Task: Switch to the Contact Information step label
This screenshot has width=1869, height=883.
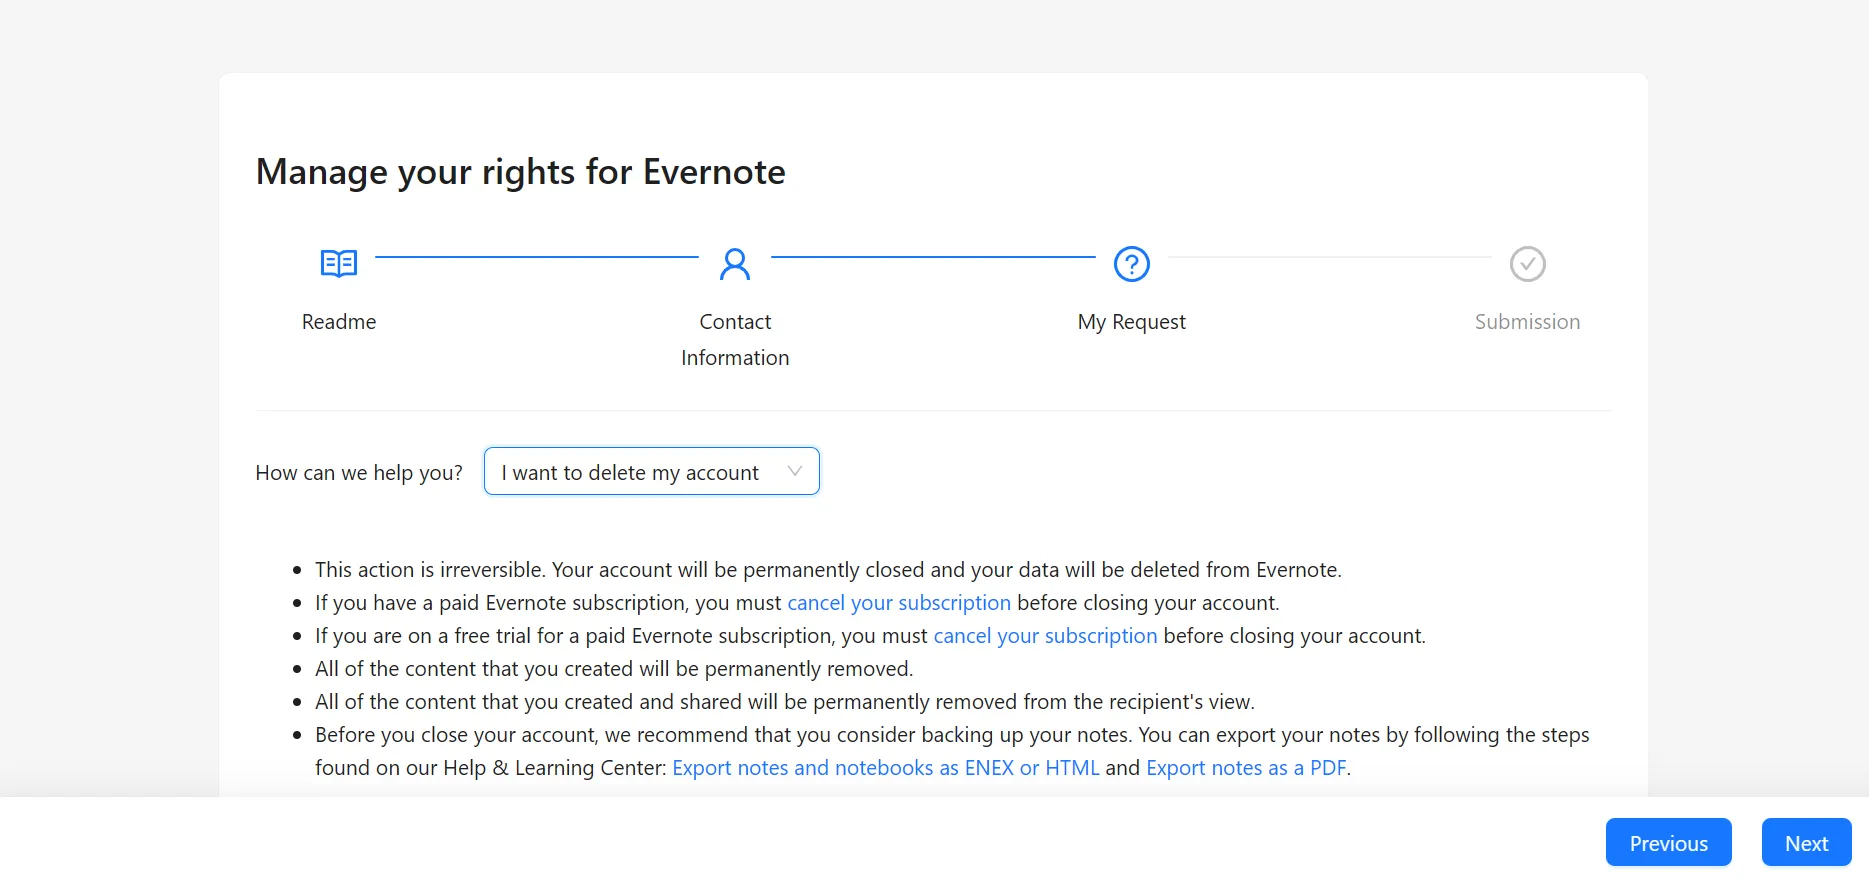Action: [x=735, y=340]
